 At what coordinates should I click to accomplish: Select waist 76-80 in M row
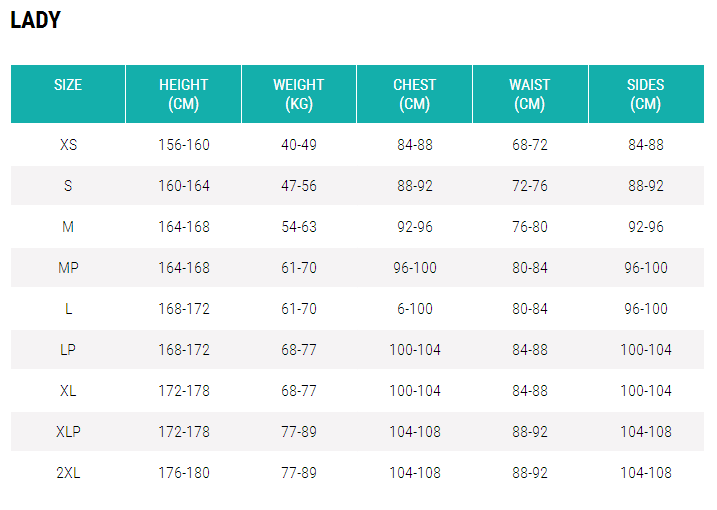530,227
